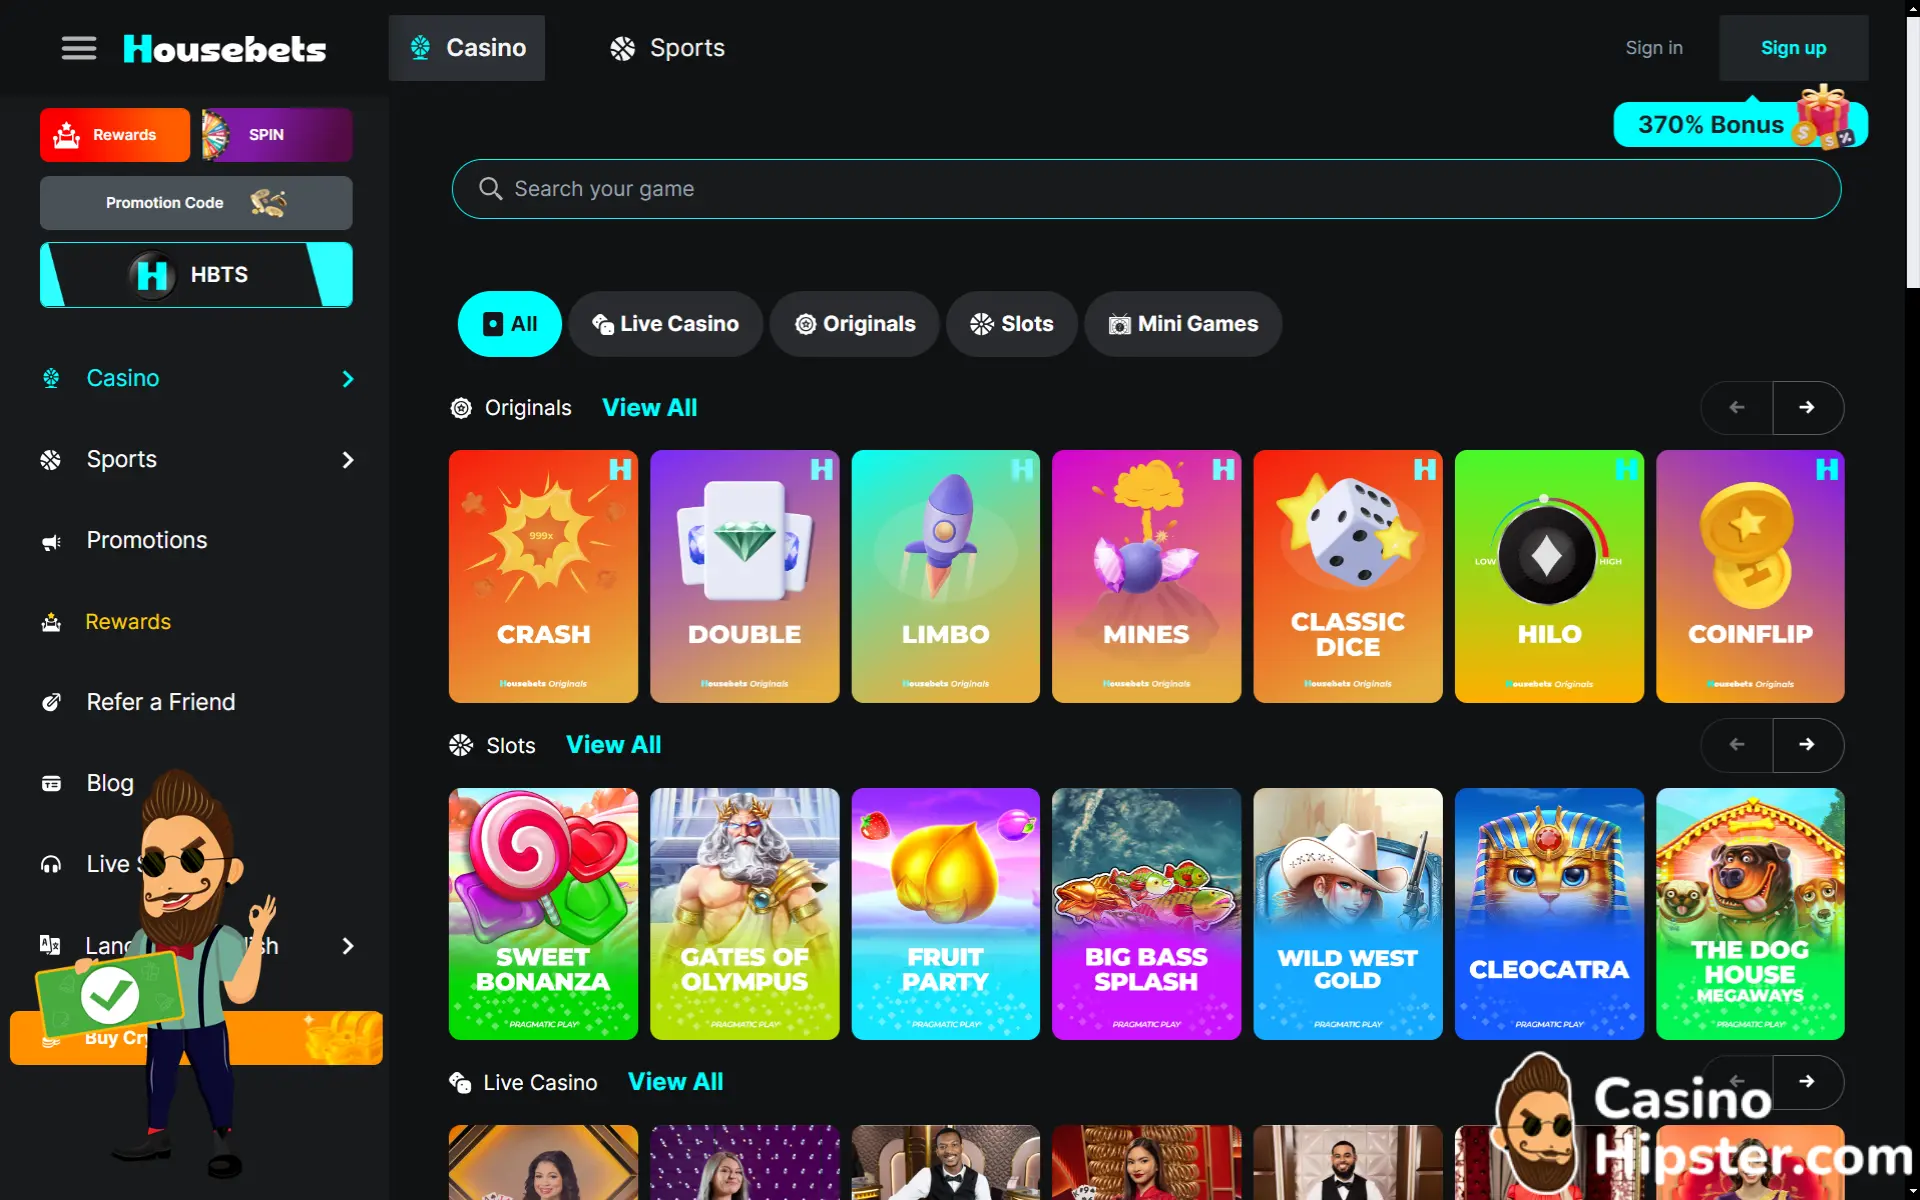Viewport: 1920px width, 1200px height.
Task: Open the Sweet Bonanza slot
Action: tap(543, 914)
